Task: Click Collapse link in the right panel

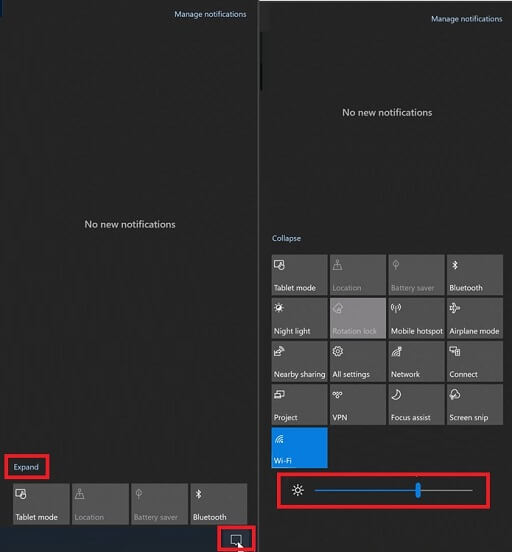Action: click(x=286, y=238)
